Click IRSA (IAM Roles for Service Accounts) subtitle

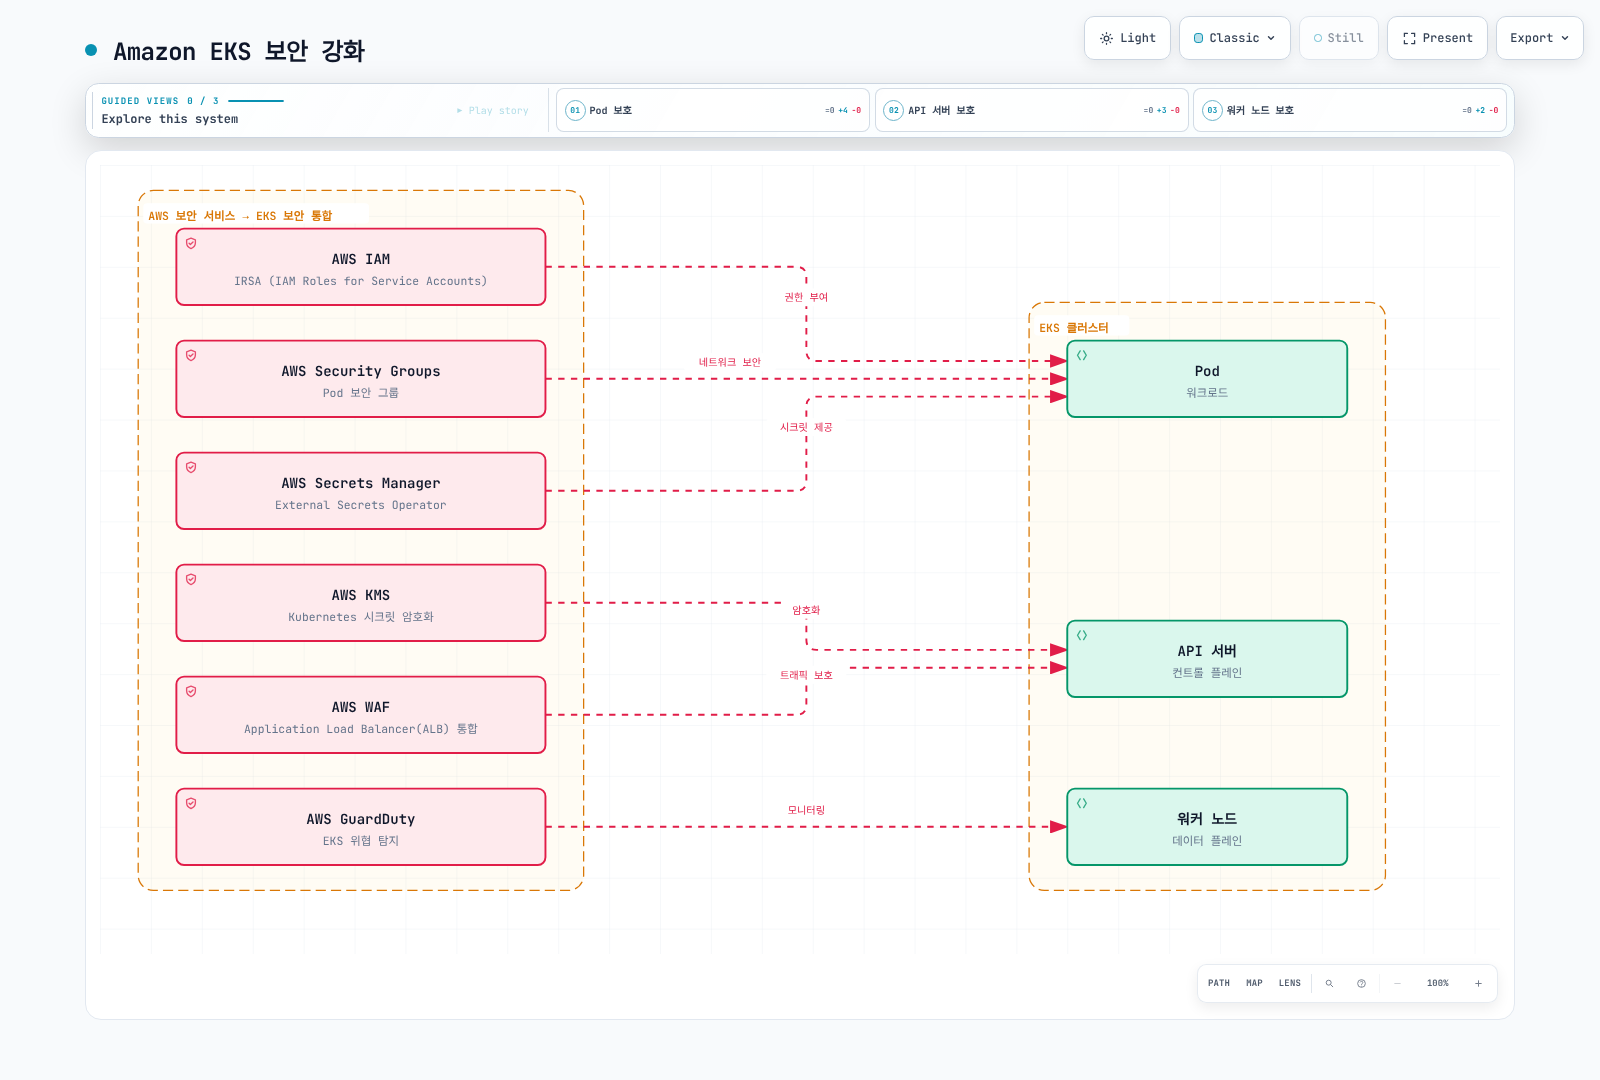click(x=361, y=281)
